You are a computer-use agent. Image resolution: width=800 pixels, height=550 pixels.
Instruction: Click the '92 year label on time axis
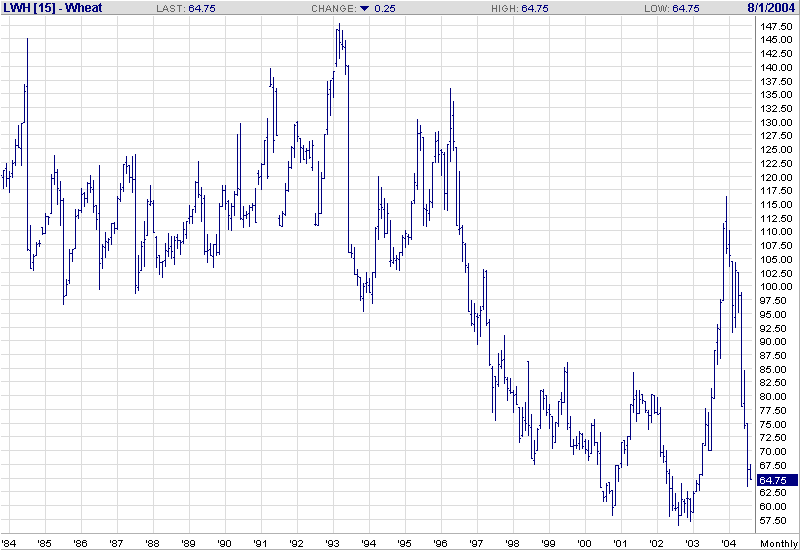coord(296,543)
